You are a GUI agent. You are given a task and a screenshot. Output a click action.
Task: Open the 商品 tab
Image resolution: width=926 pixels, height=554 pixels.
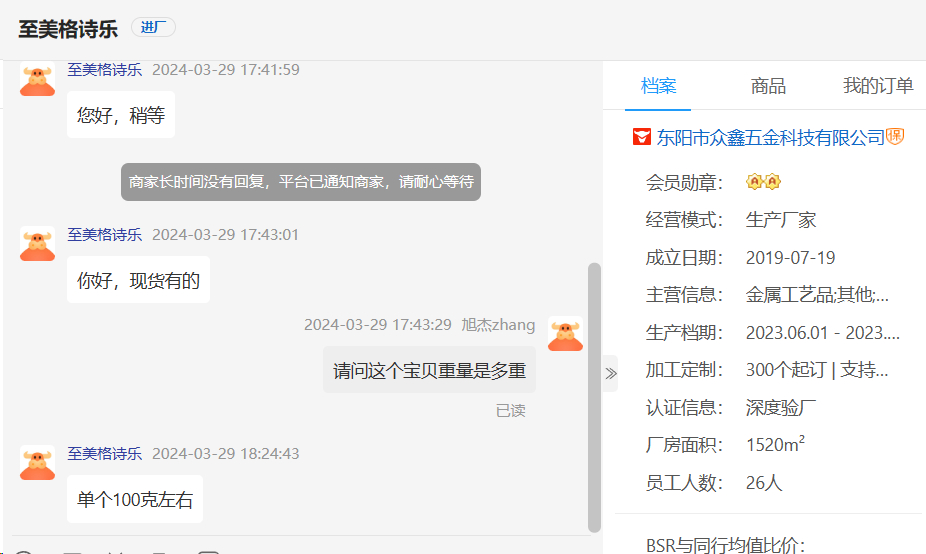[x=768, y=86]
